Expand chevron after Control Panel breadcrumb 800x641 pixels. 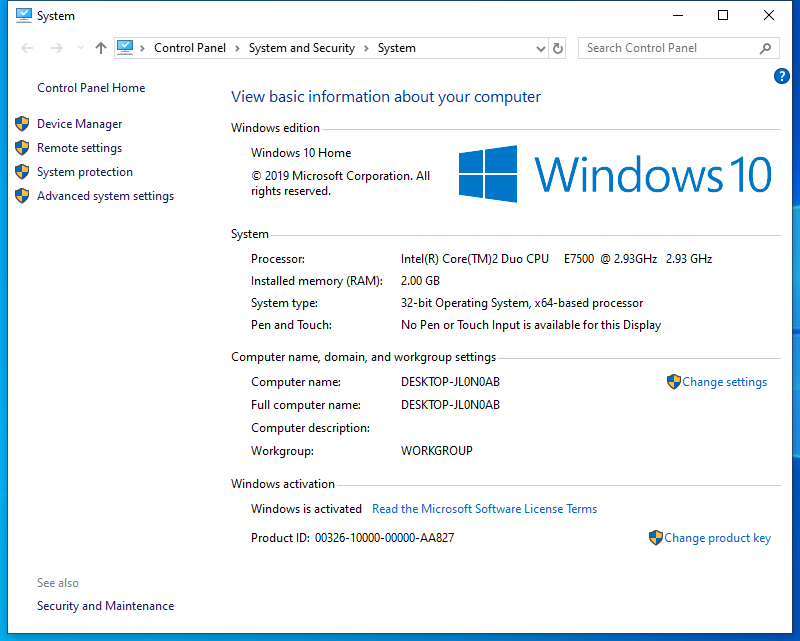coord(237,48)
